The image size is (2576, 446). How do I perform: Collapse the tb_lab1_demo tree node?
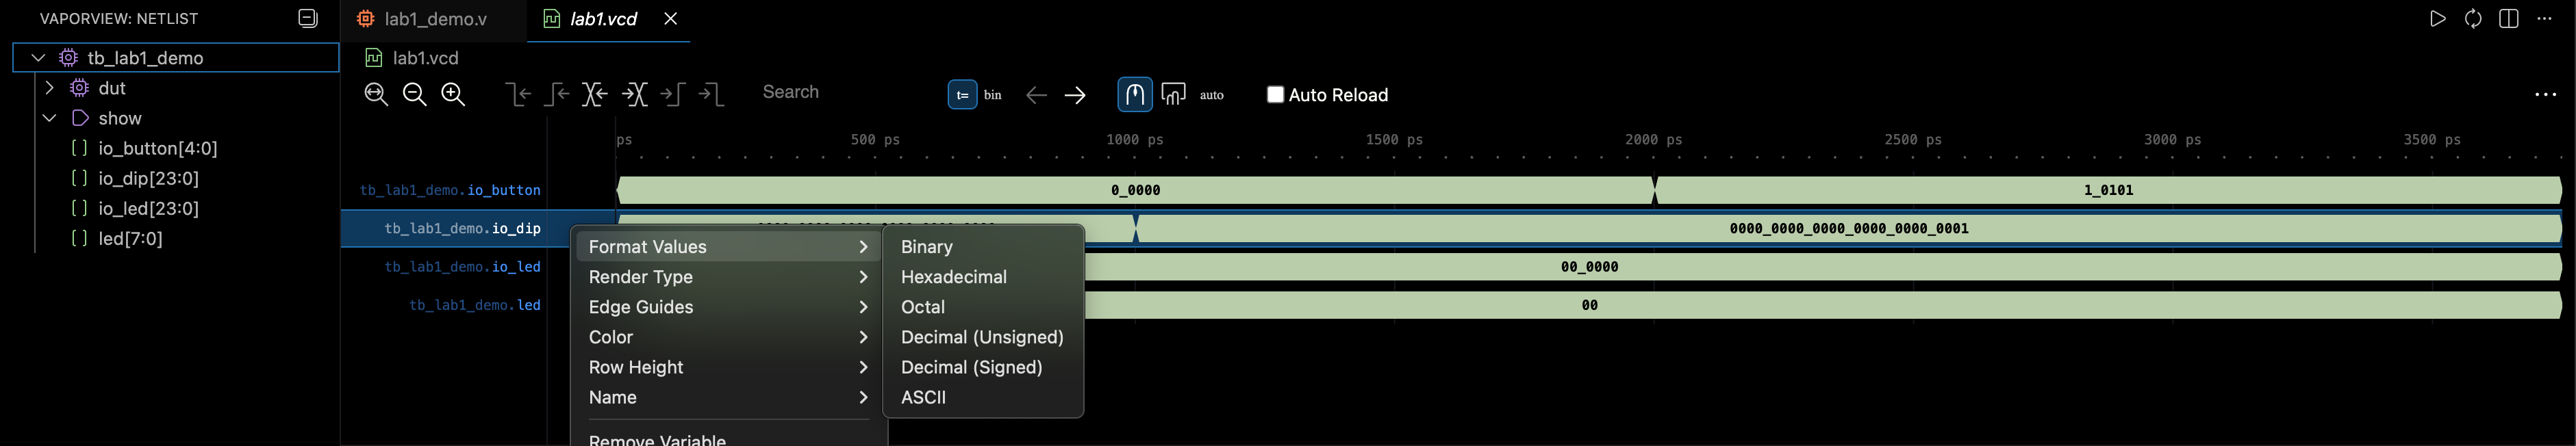pos(38,58)
